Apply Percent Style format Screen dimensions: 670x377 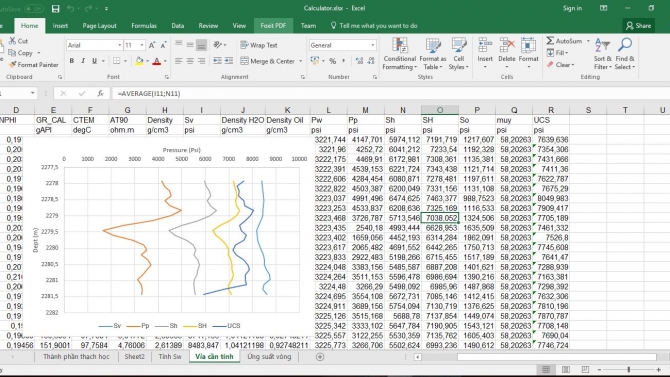[x=332, y=61]
